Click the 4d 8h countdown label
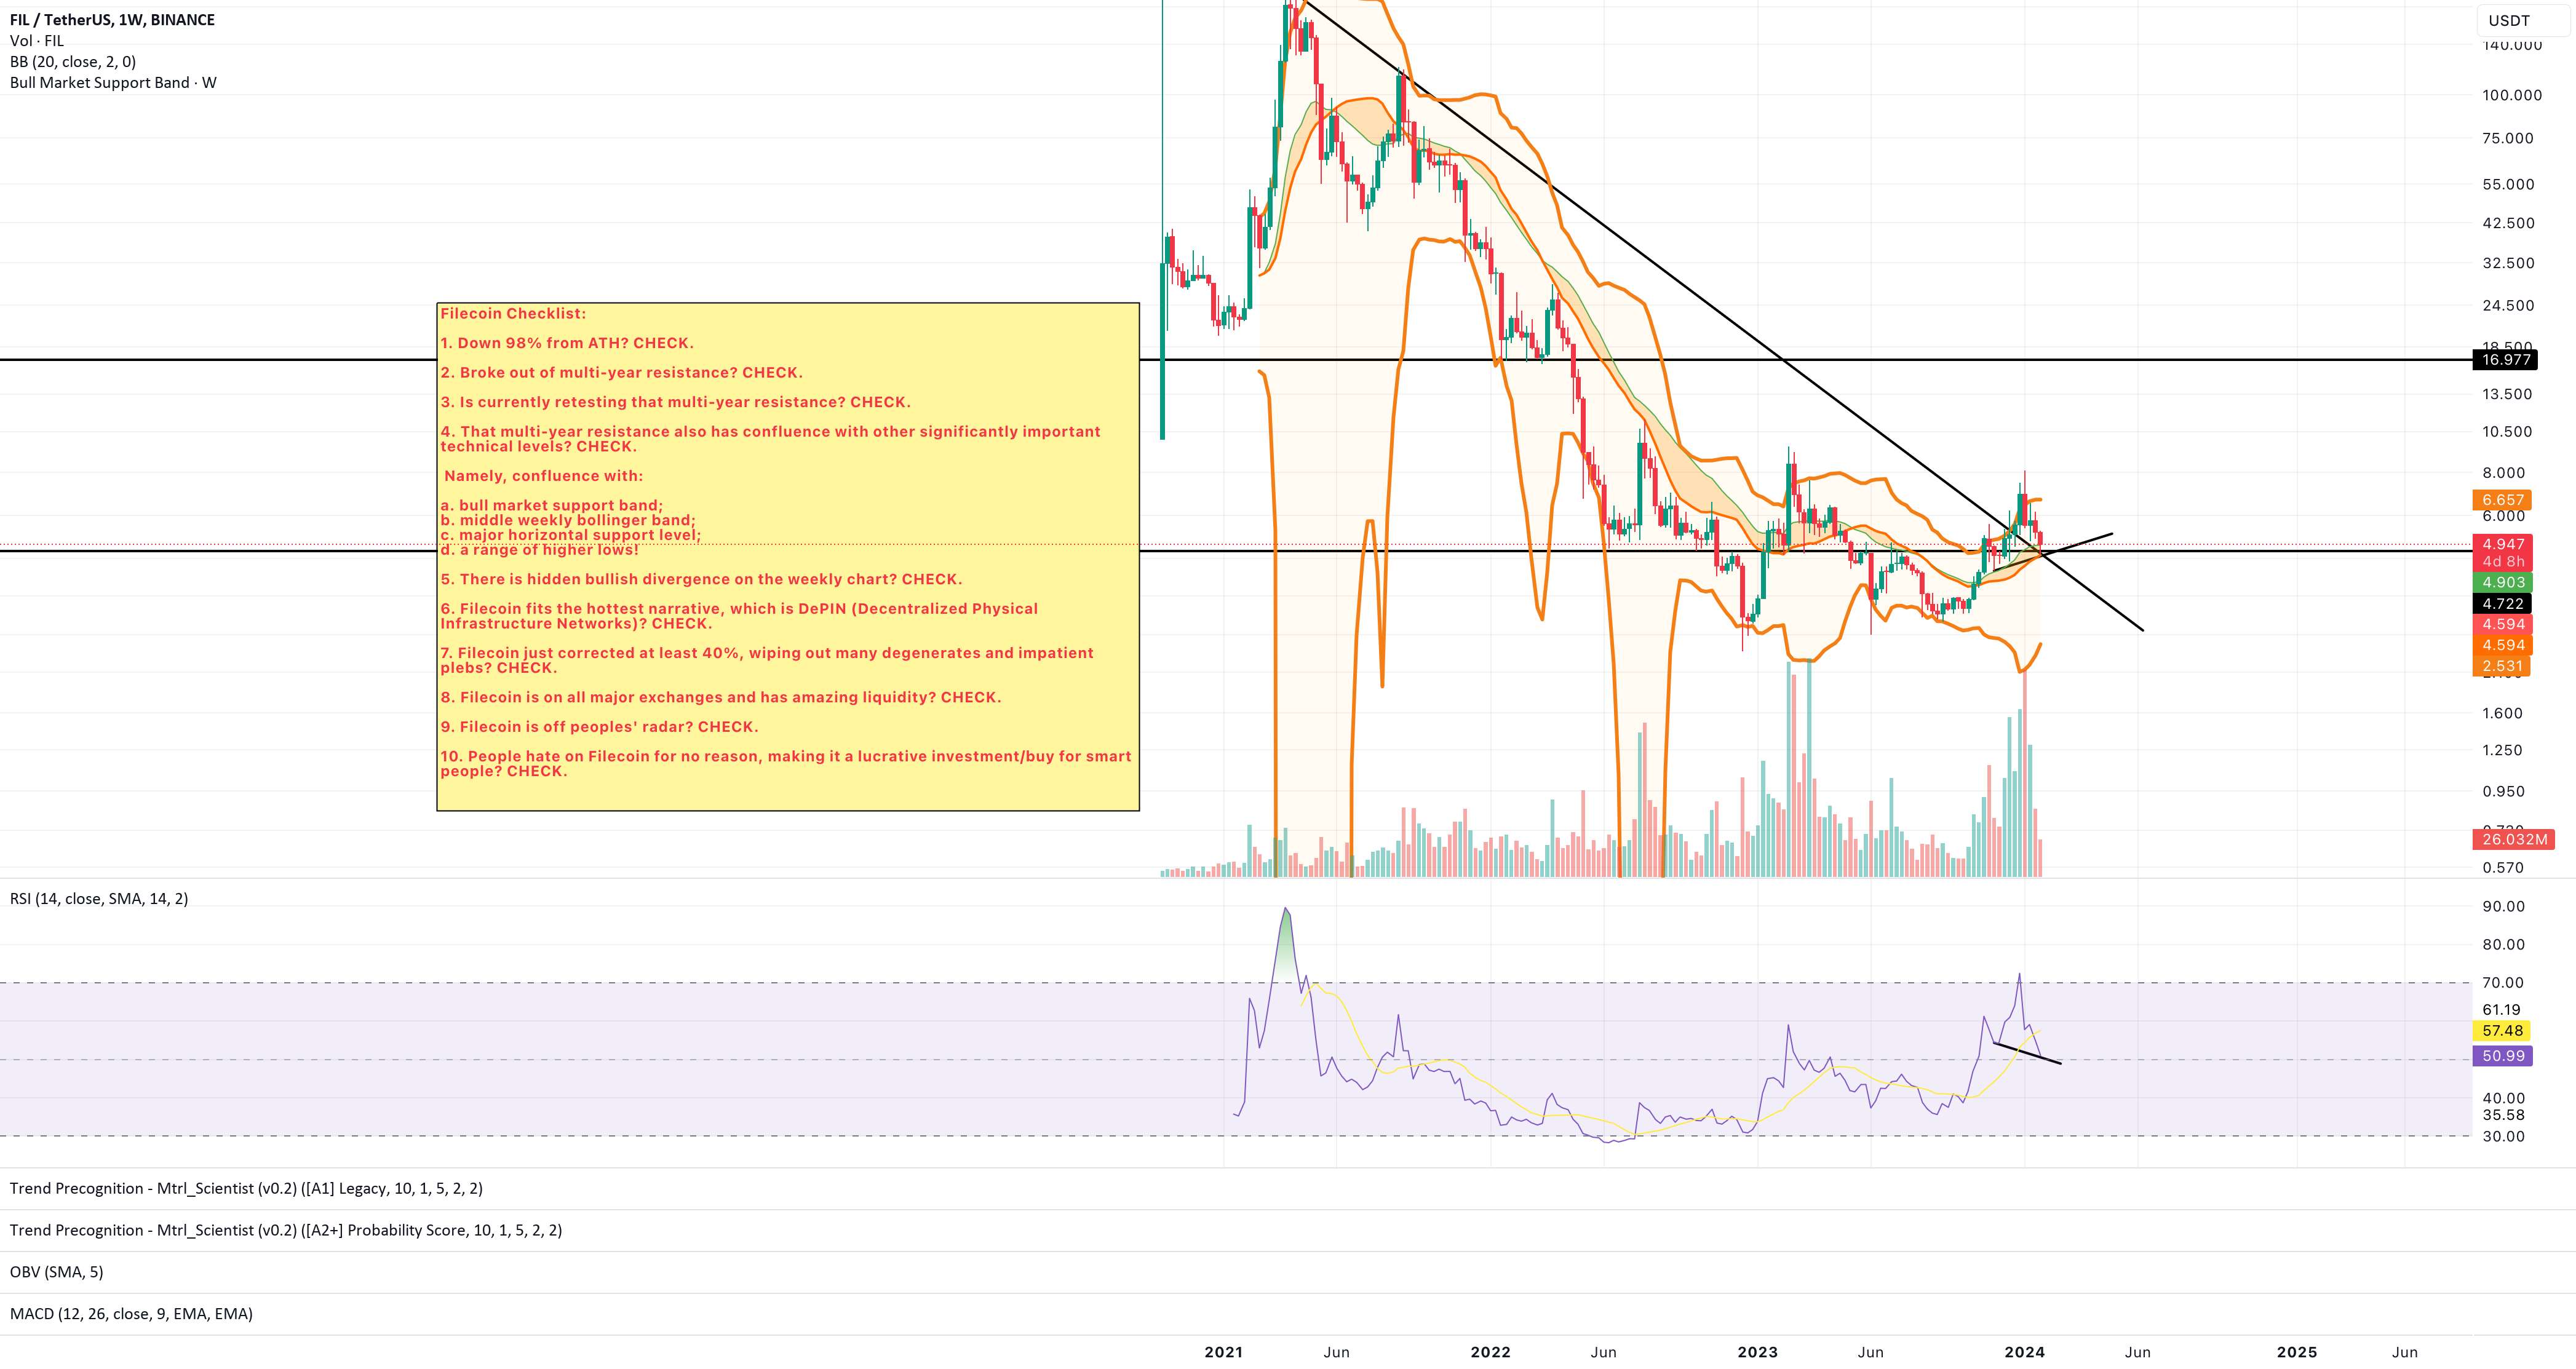Viewport: 2576px width, 1369px height. point(2502,562)
